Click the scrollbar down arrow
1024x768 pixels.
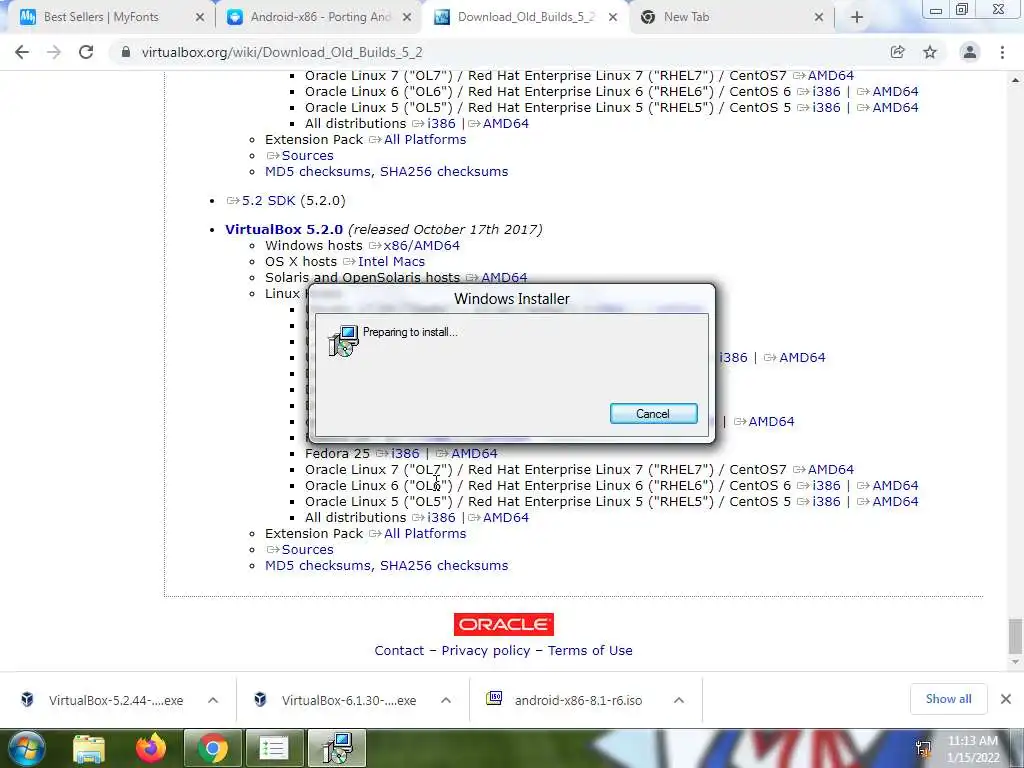pyautogui.click(x=1015, y=662)
